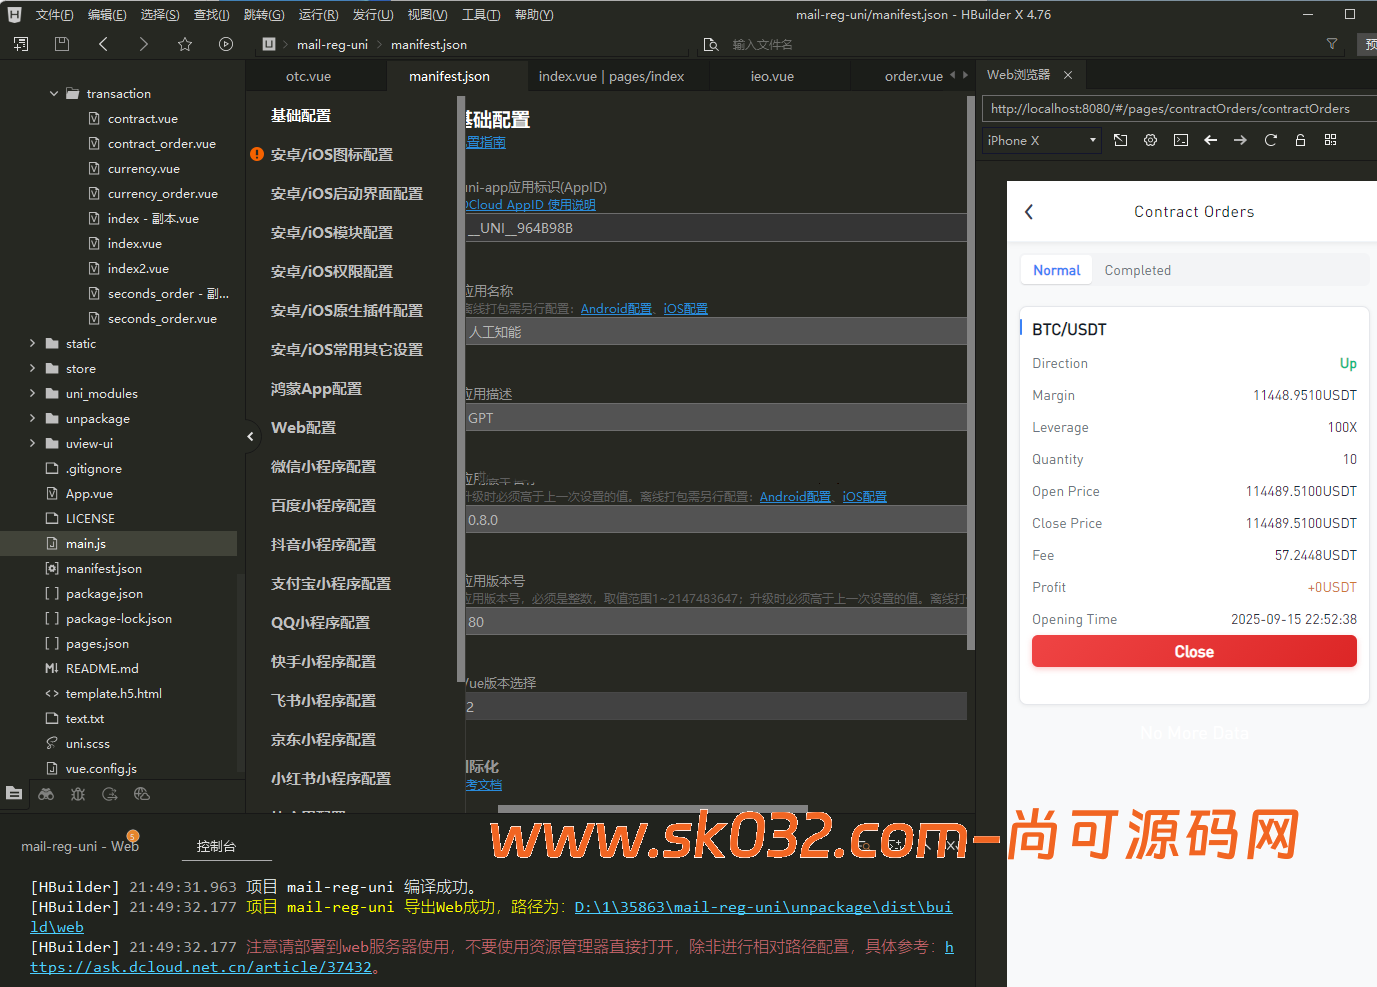Viewport: 1377px width, 987px height.
Task: Mark project as favorite with star icon
Action: pyautogui.click(x=184, y=44)
